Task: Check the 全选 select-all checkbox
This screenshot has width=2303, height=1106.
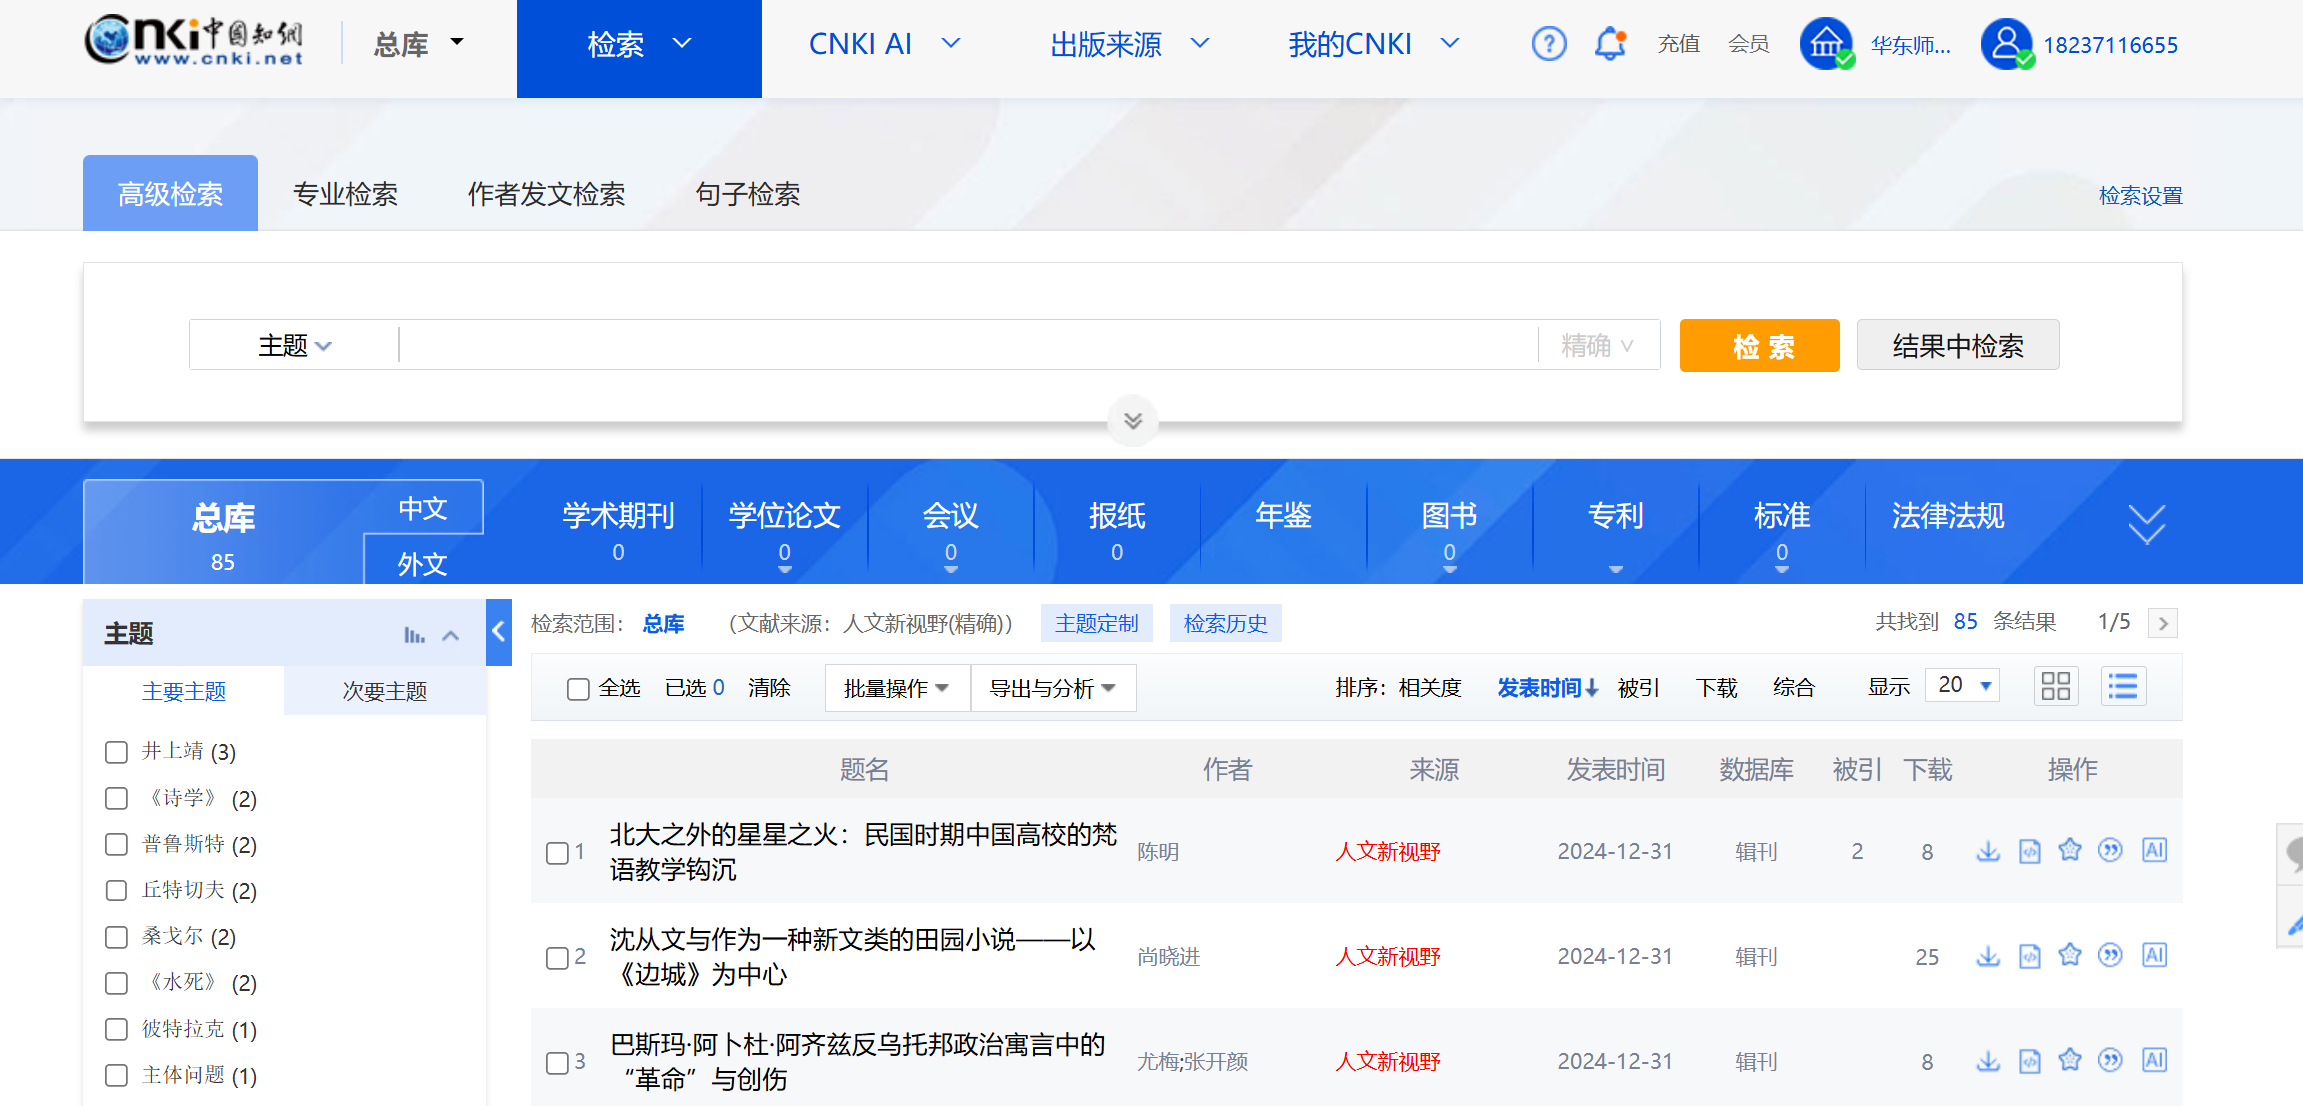Action: [578, 689]
